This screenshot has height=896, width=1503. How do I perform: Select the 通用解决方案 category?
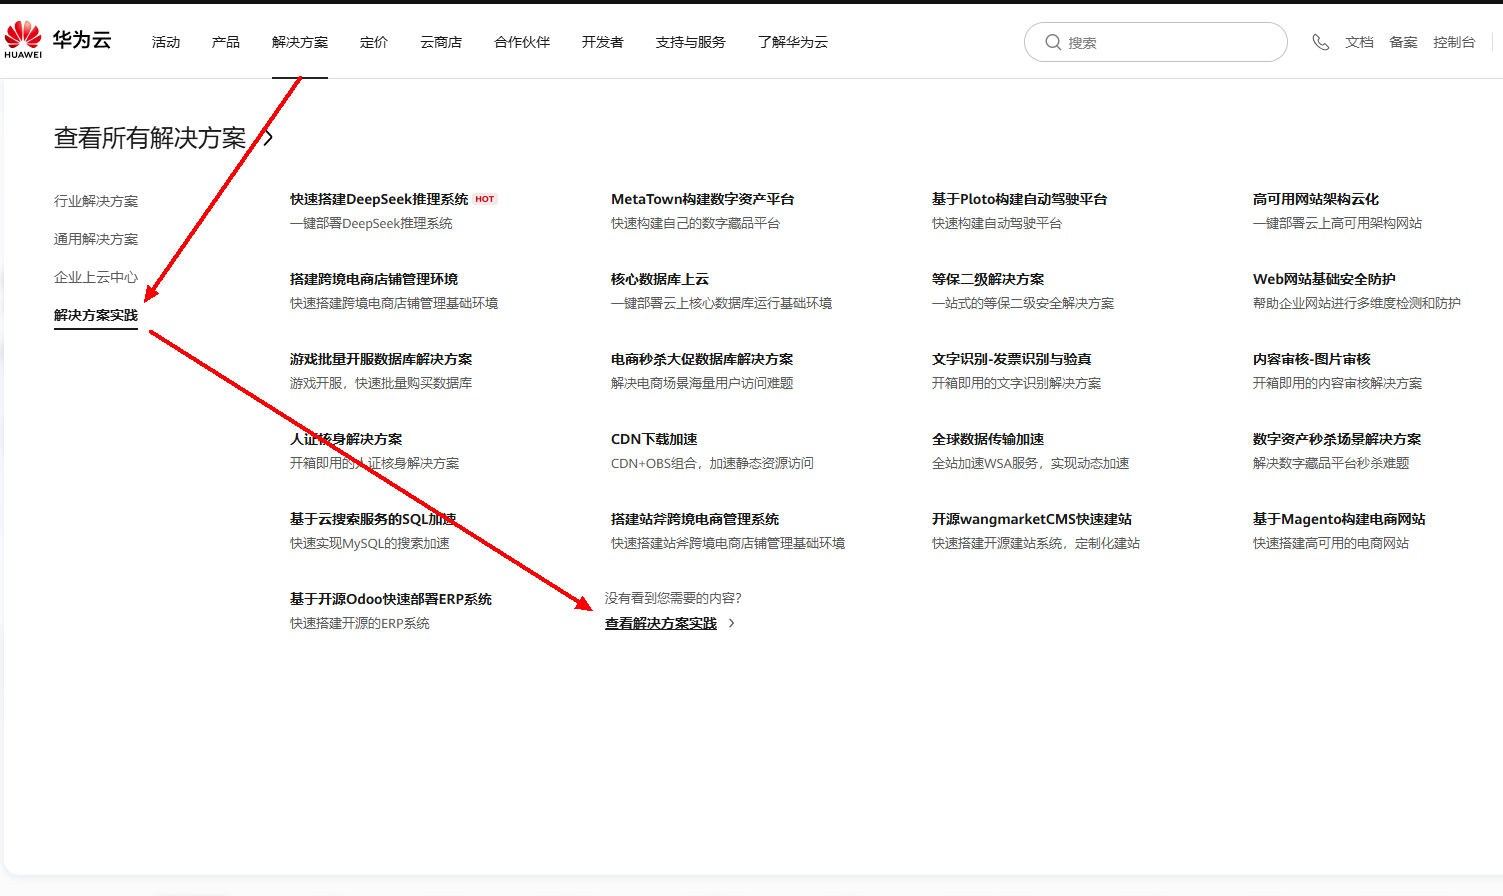[x=96, y=239]
